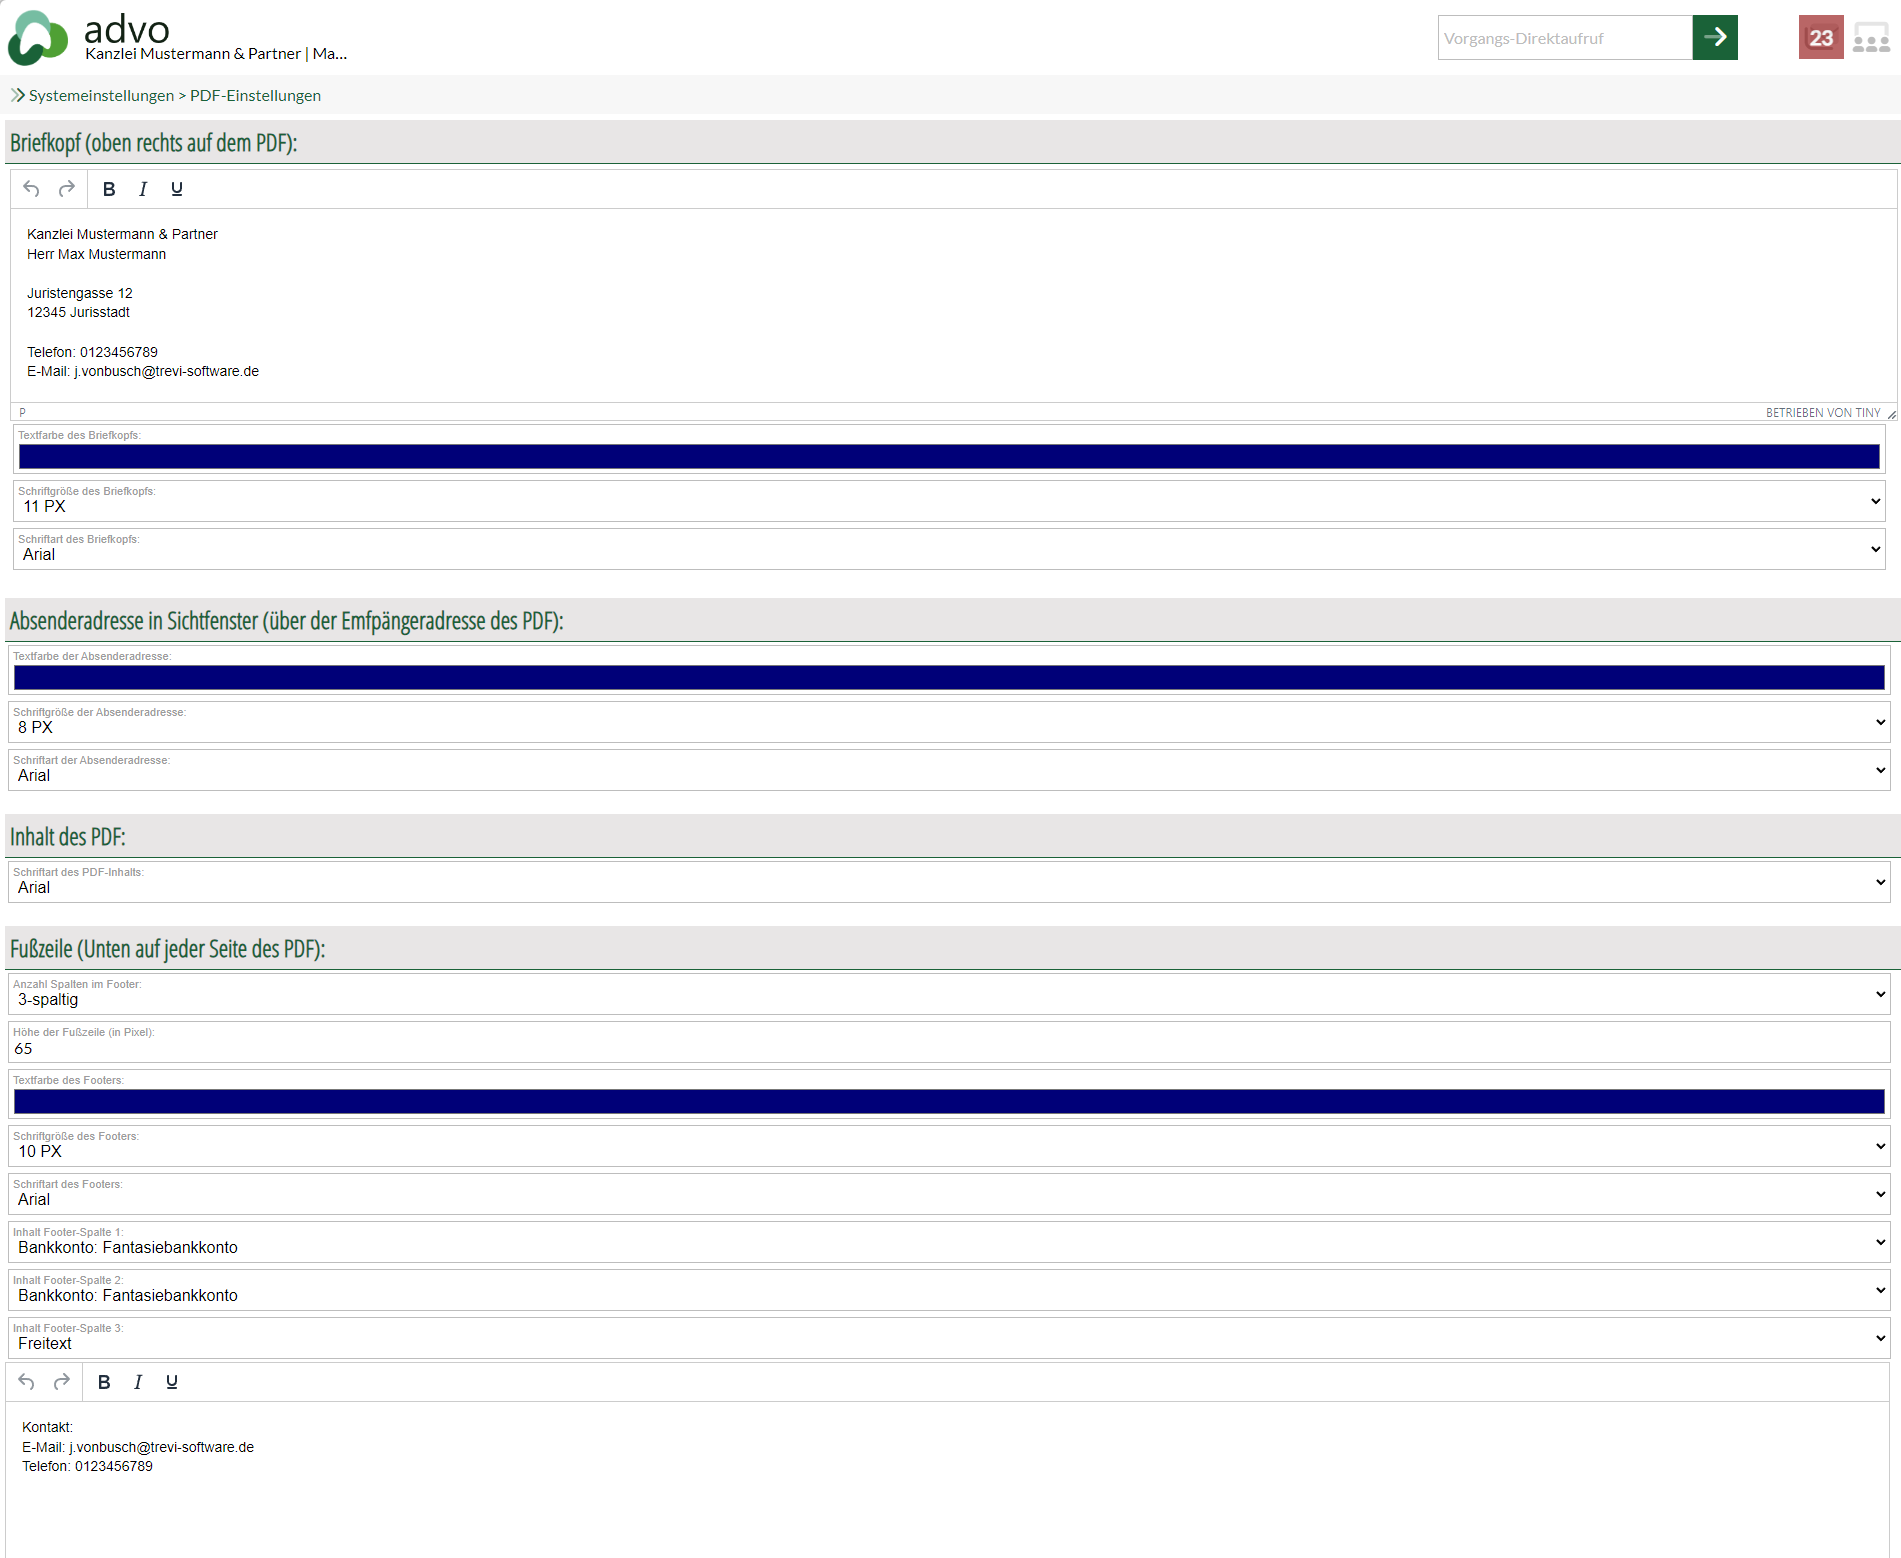
Task: Open the red calendar icon showing 23
Action: [1820, 38]
